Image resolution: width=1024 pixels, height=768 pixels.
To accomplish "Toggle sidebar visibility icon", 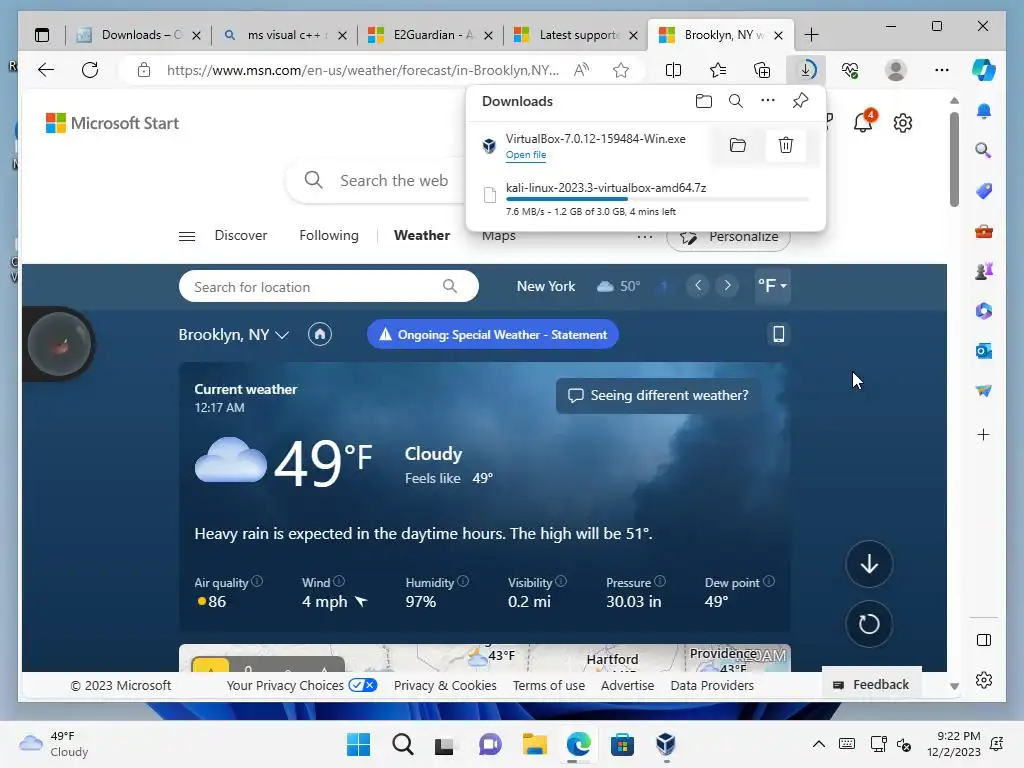I will pyautogui.click(x=984, y=640).
